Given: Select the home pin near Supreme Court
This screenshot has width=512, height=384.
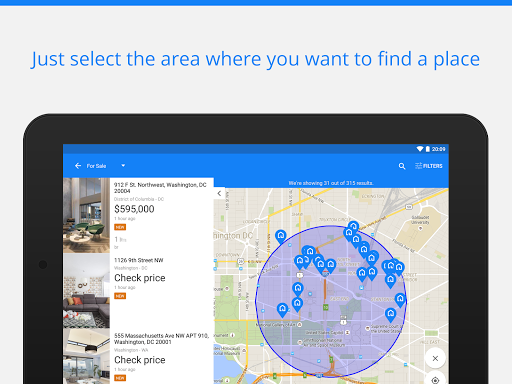Looking at the screenshot, I should 390,314.
